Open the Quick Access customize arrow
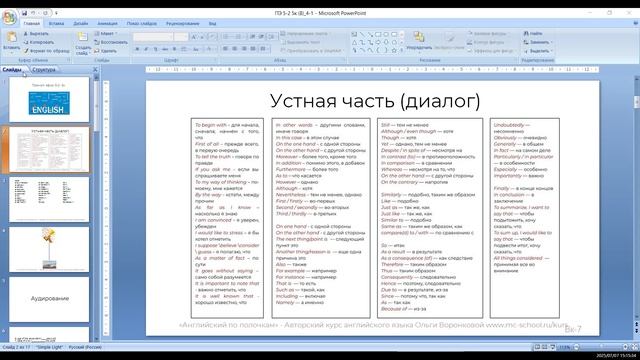Viewport: 640px width, 360px height. click(x=56, y=13)
